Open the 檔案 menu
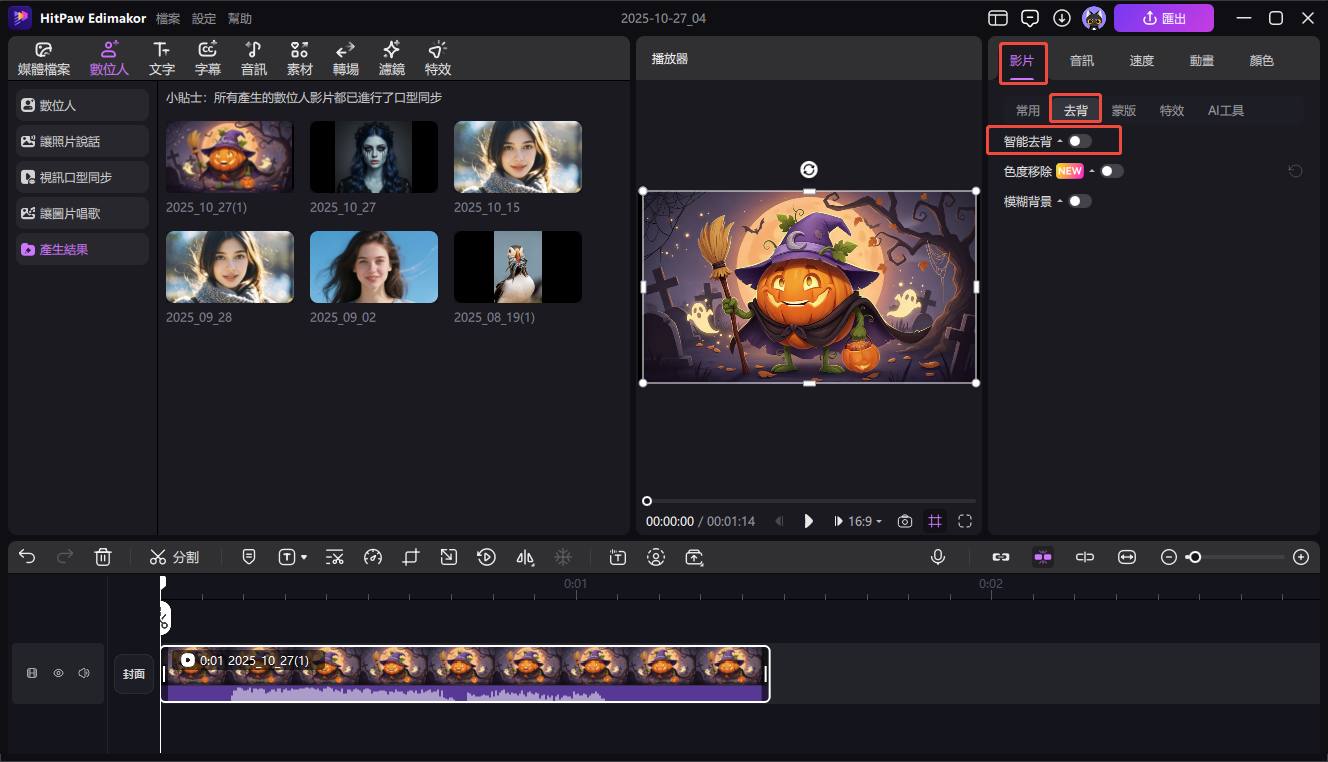This screenshot has width=1328, height=762. pos(168,19)
